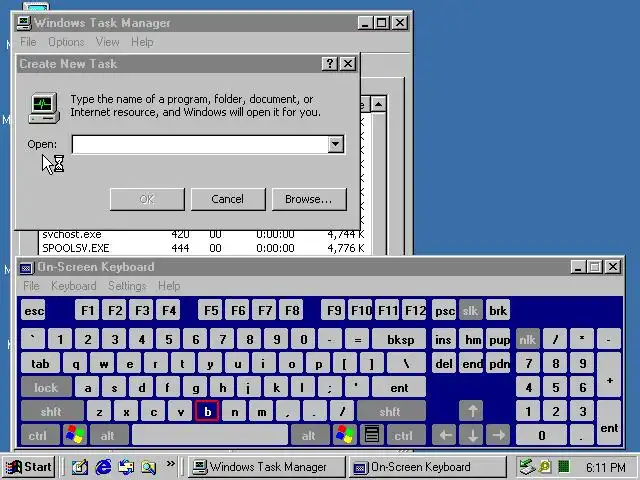Click the yellow tray icon beside the network icon
Image resolution: width=640 pixels, height=480 pixels.
point(545,466)
